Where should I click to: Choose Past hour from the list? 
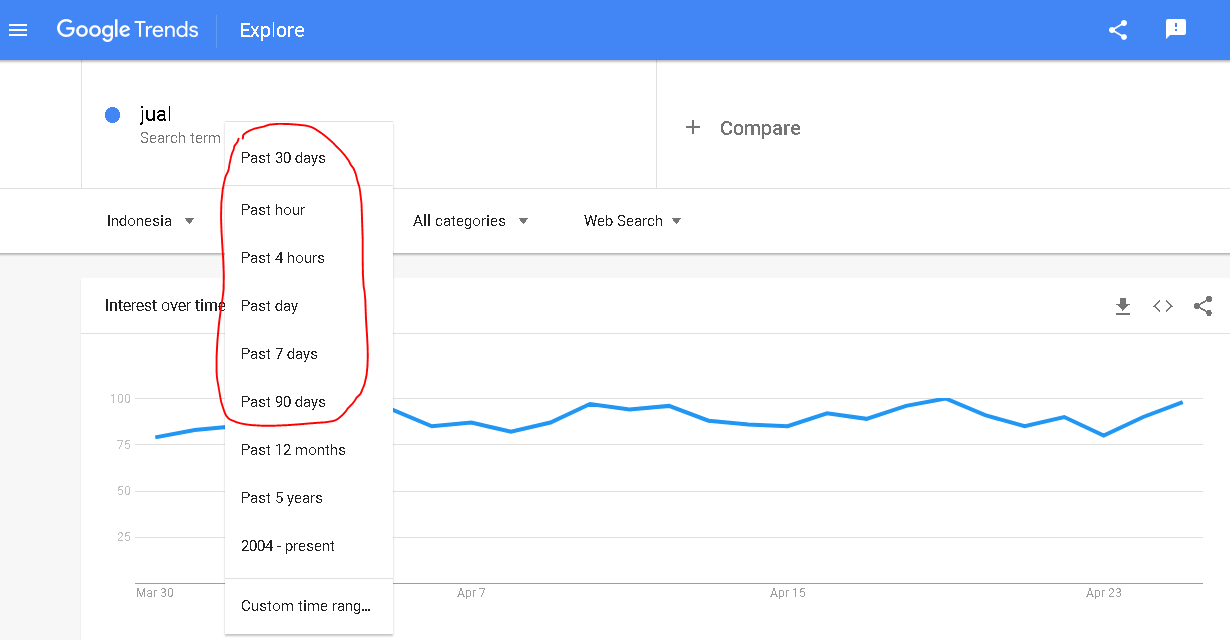click(x=273, y=210)
